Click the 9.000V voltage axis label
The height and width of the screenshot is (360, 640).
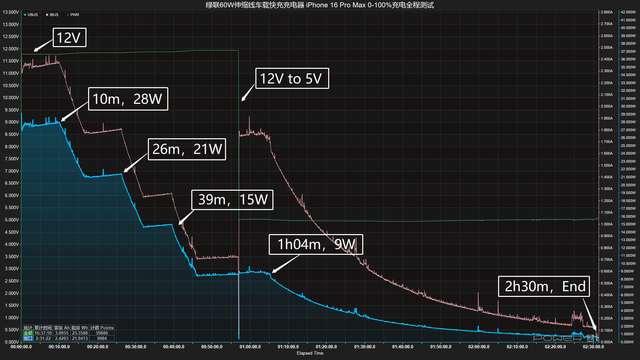[11, 122]
